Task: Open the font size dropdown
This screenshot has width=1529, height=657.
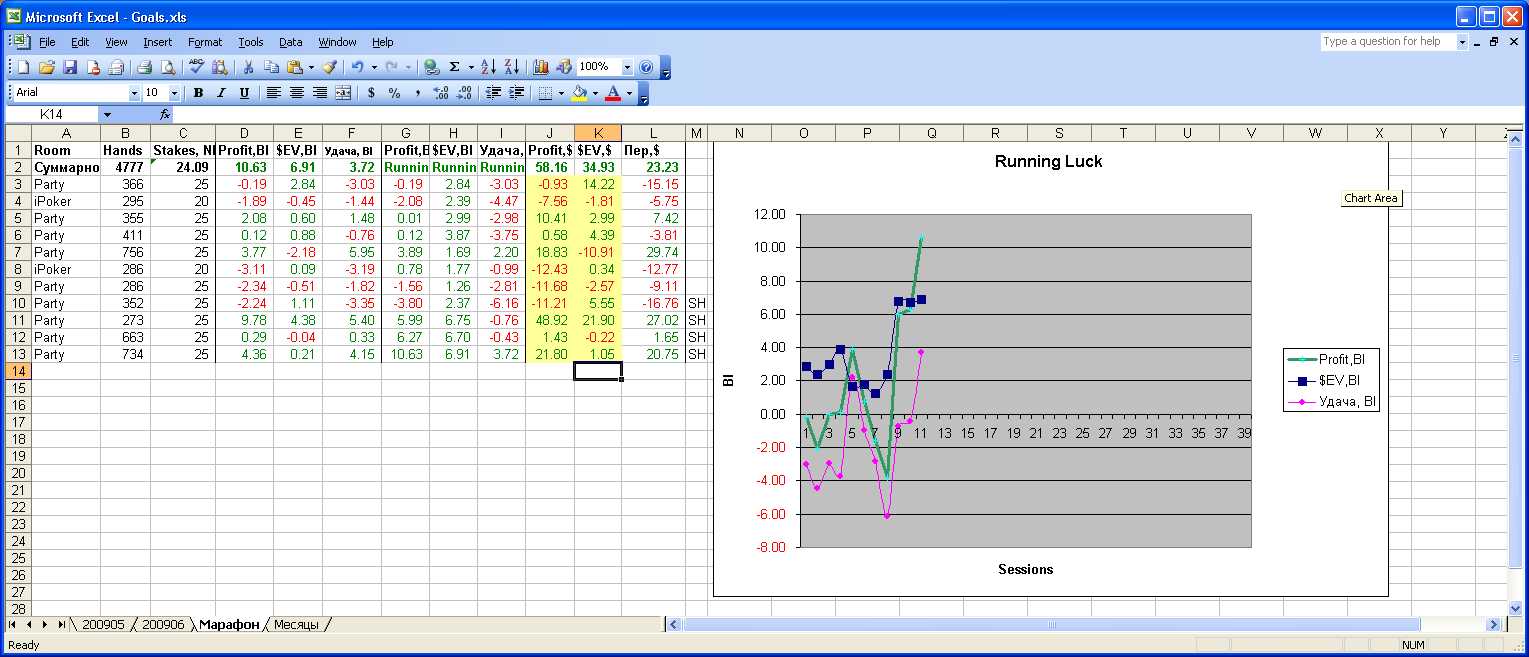Action: tap(174, 93)
